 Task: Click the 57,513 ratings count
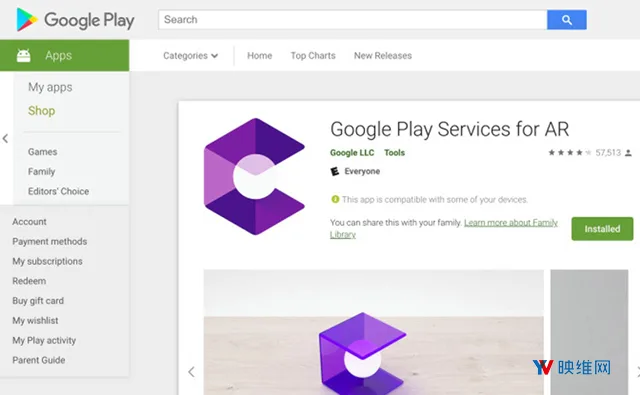(608, 153)
